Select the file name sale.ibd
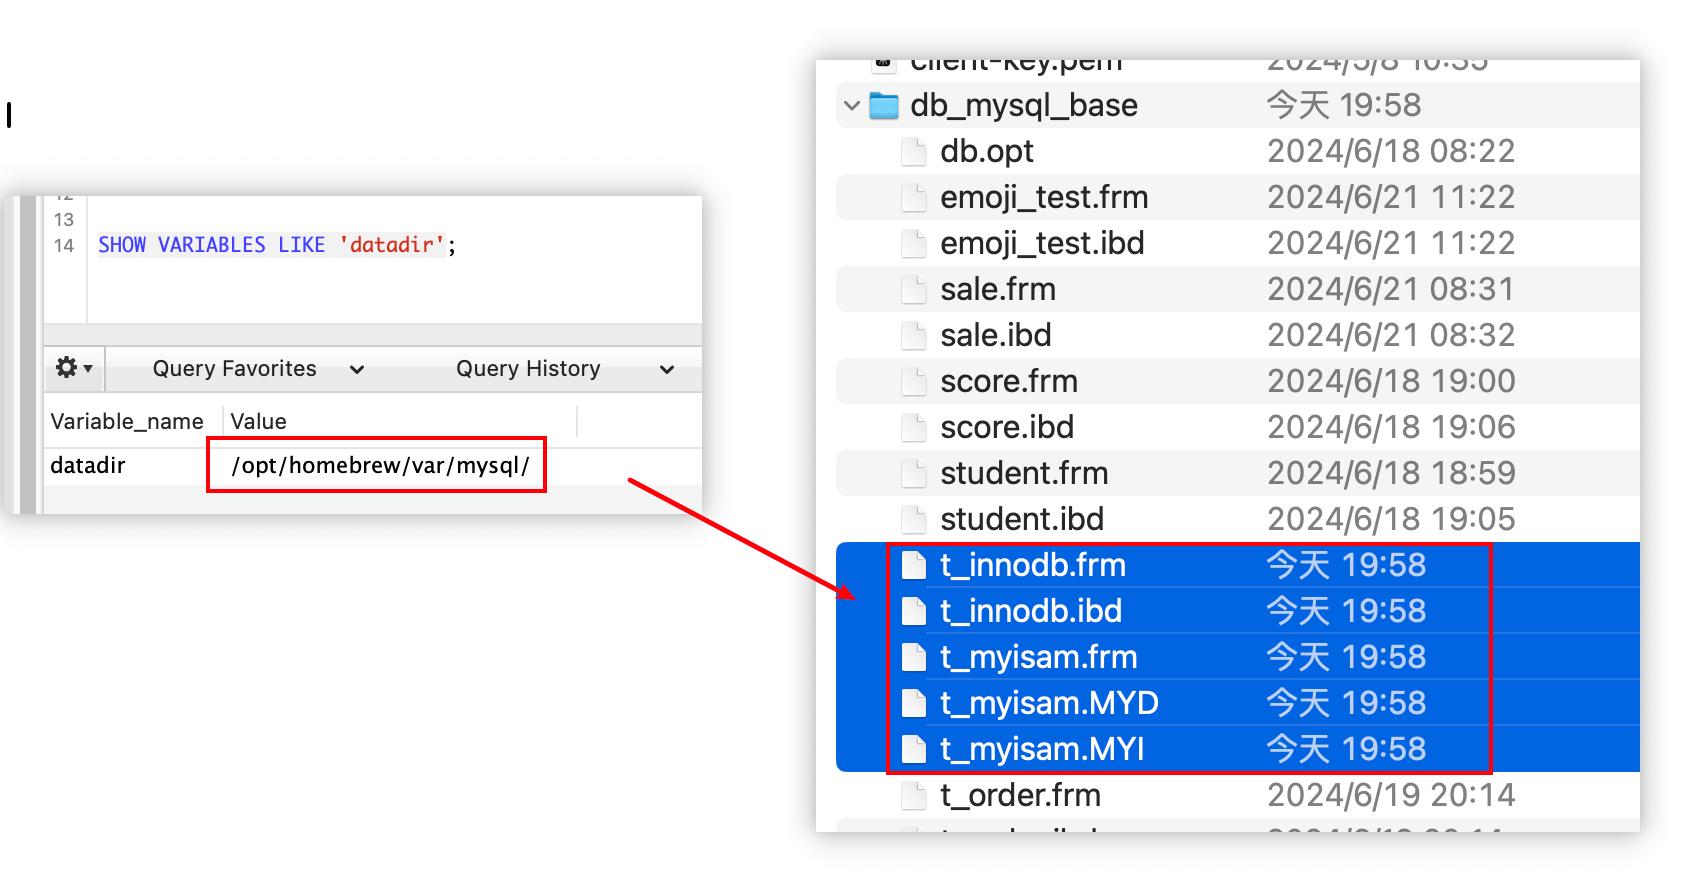The height and width of the screenshot is (886, 1704). (x=996, y=335)
